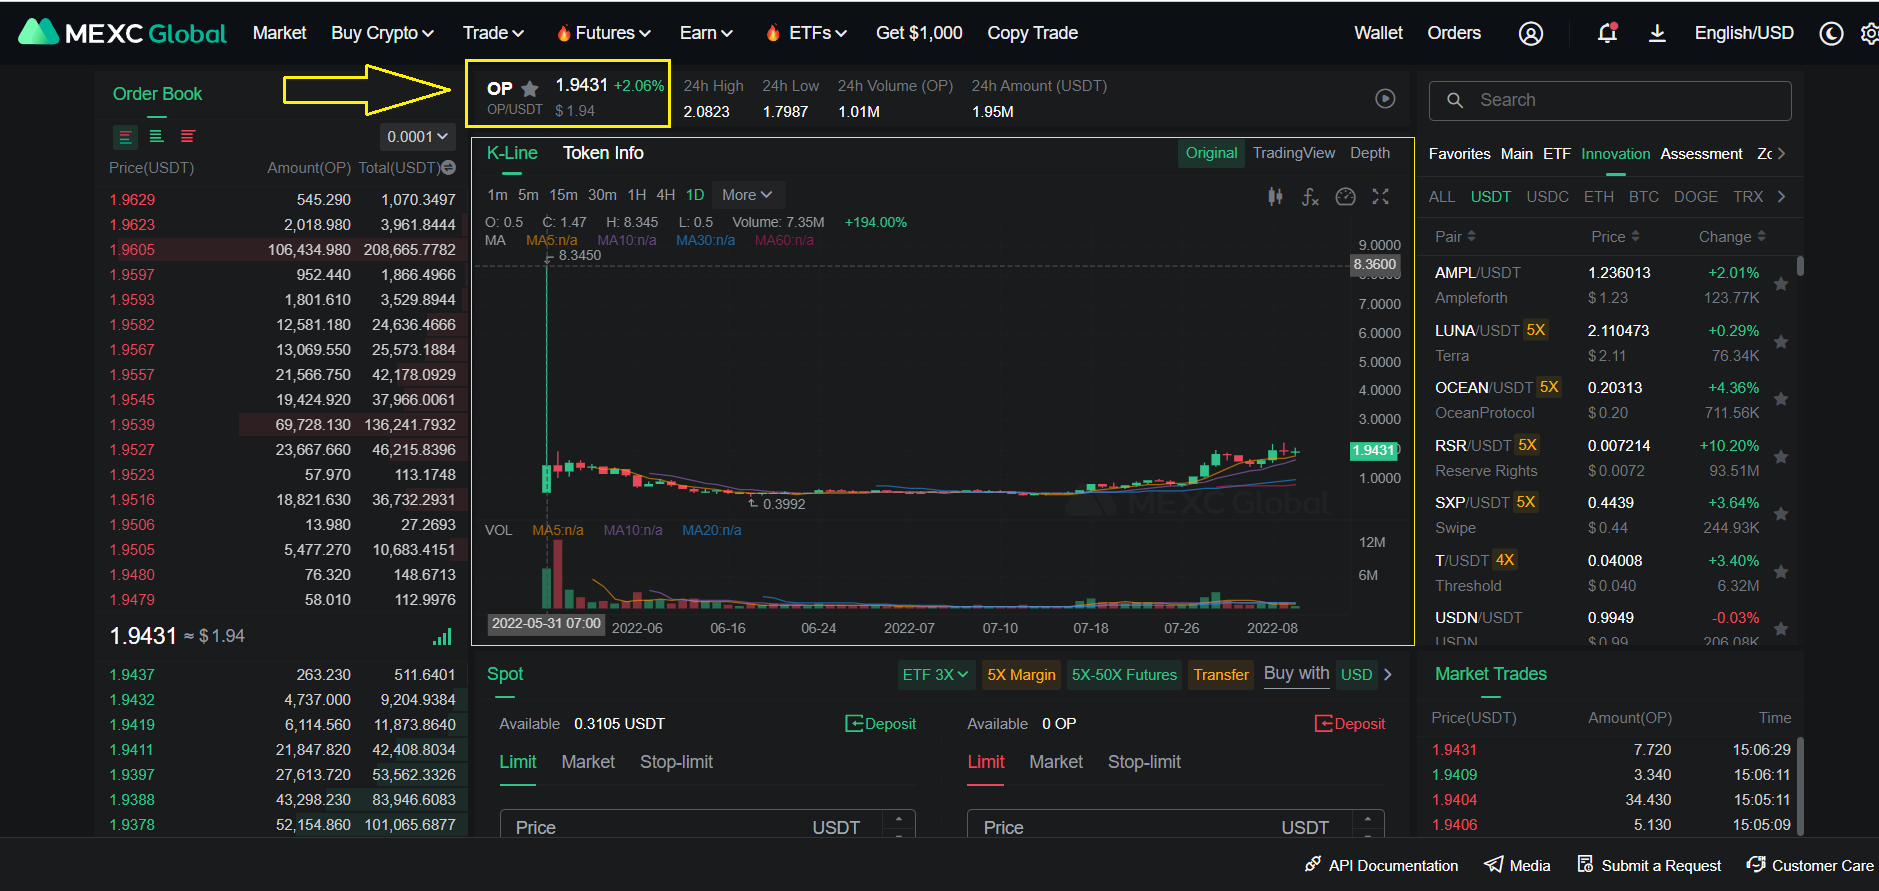Click the 5X Margin button
Screen dimensions: 1879x891
[1021, 675]
